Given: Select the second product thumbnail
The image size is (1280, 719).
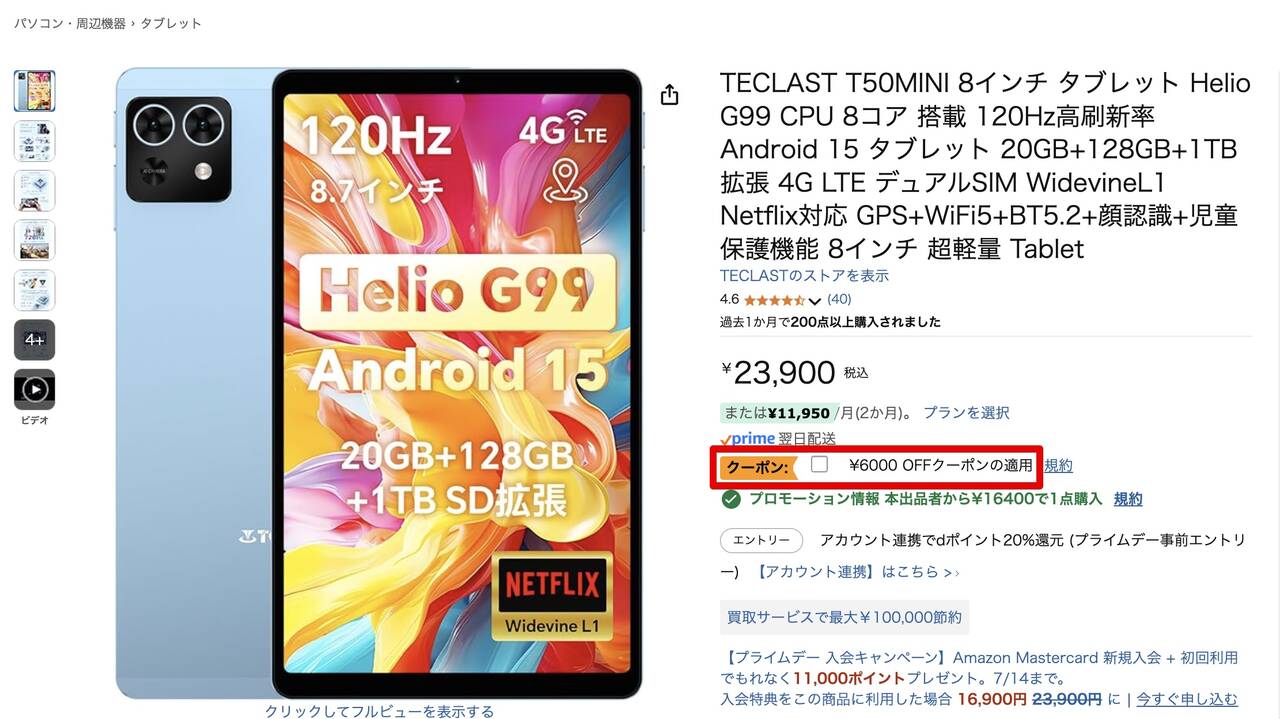Looking at the screenshot, I should (34, 141).
